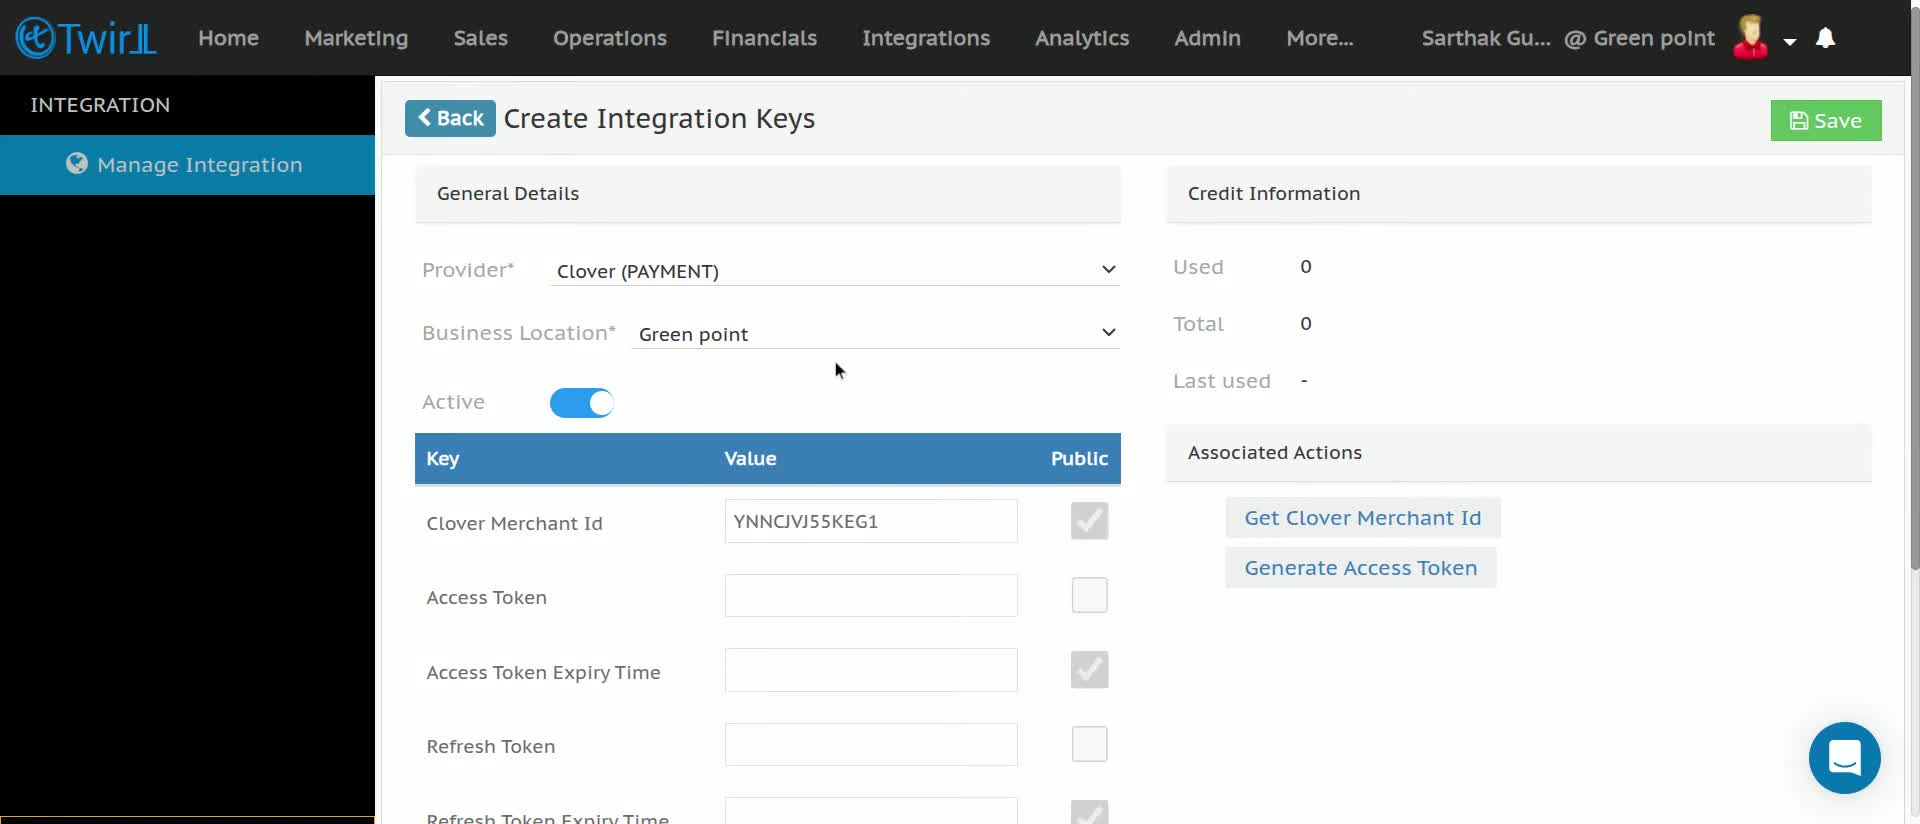Toggle the Active switch off
Screen dimensions: 1920x824
581,403
